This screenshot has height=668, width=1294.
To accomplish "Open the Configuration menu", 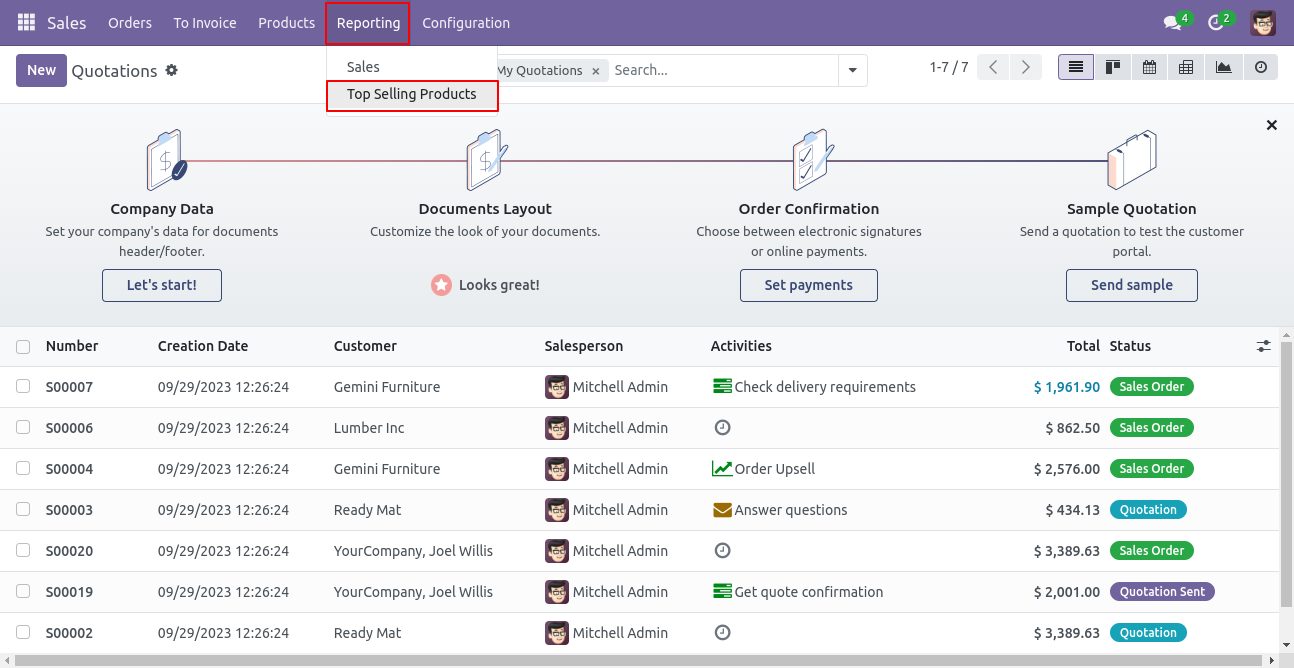I will click(x=465, y=23).
